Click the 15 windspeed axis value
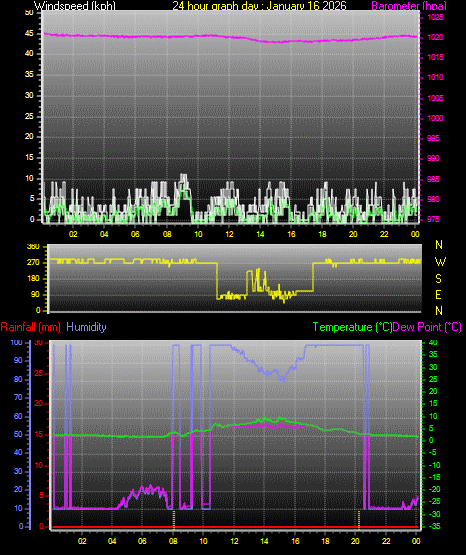 (x=30, y=158)
